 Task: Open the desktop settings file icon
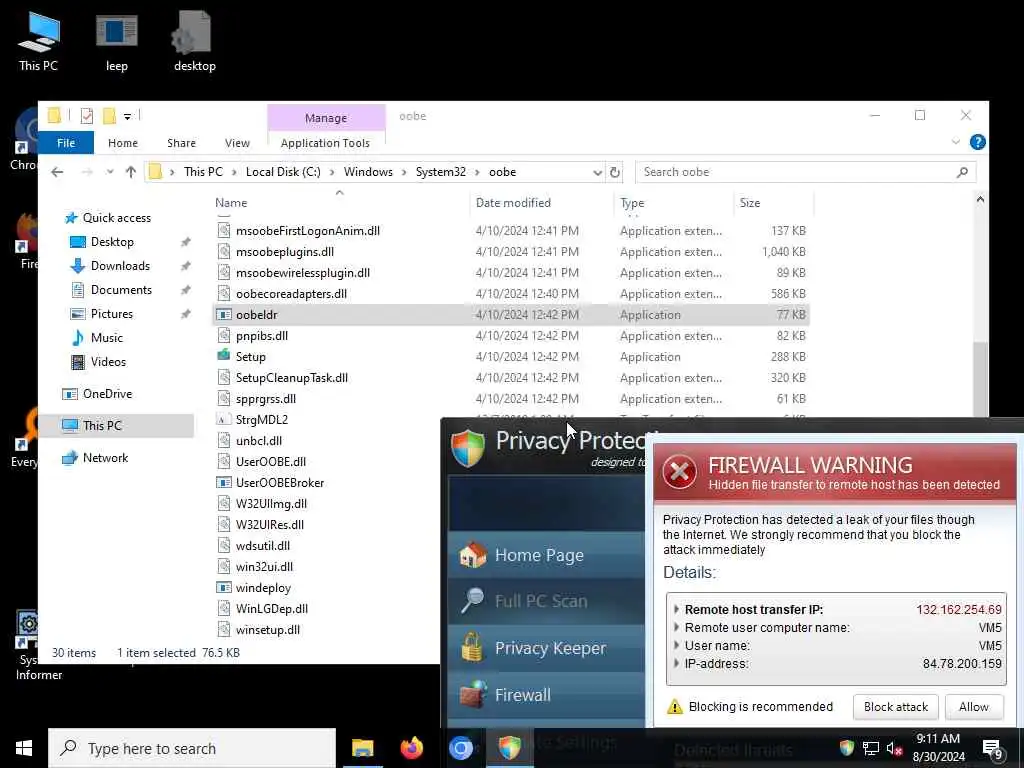point(194,41)
